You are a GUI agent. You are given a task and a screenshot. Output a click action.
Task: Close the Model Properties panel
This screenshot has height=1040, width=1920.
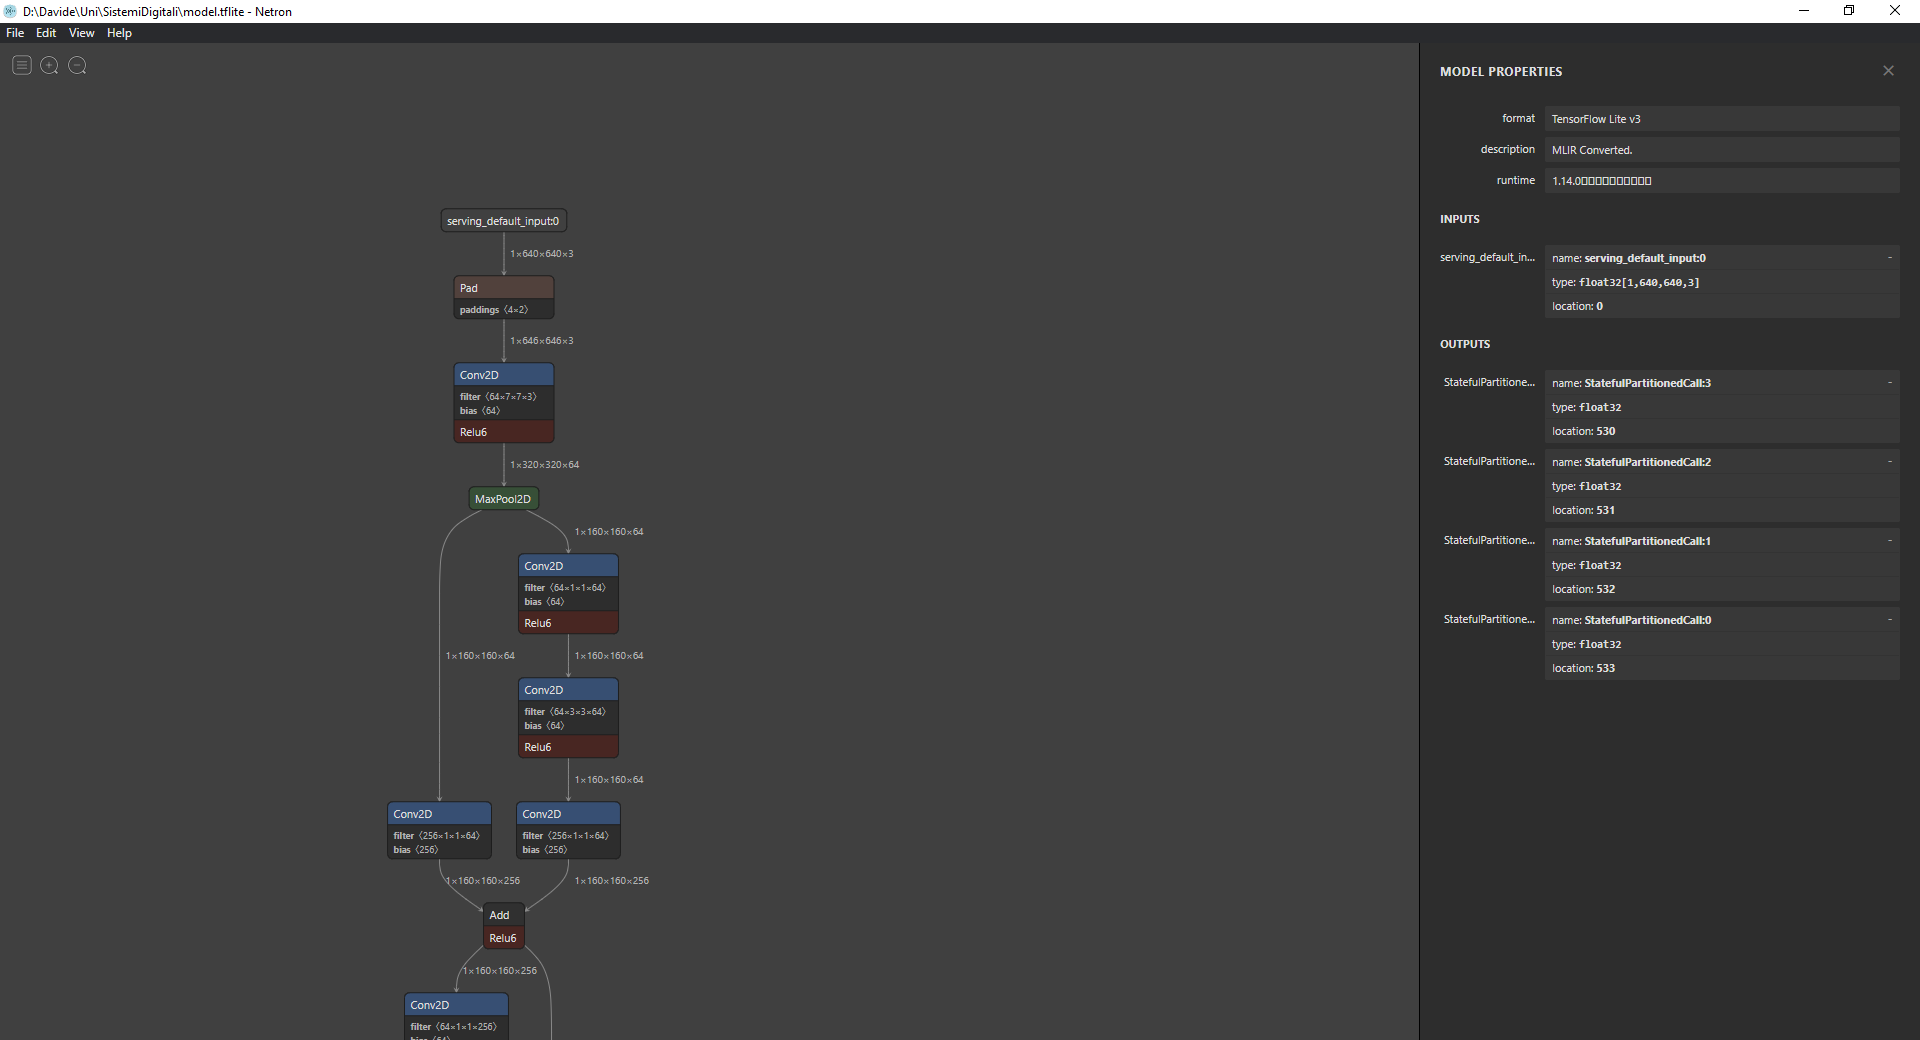(1888, 70)
